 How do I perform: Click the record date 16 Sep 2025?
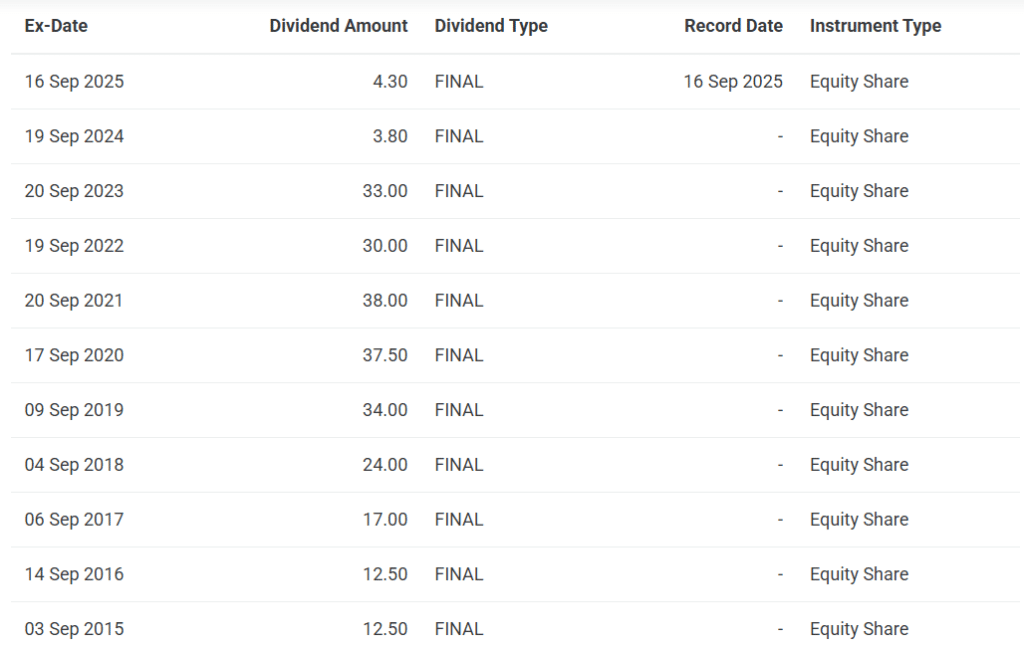(733, 82)
